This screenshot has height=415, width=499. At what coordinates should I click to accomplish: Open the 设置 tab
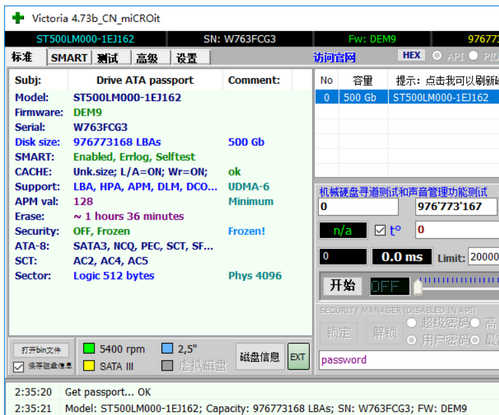(x=187, y=58)
